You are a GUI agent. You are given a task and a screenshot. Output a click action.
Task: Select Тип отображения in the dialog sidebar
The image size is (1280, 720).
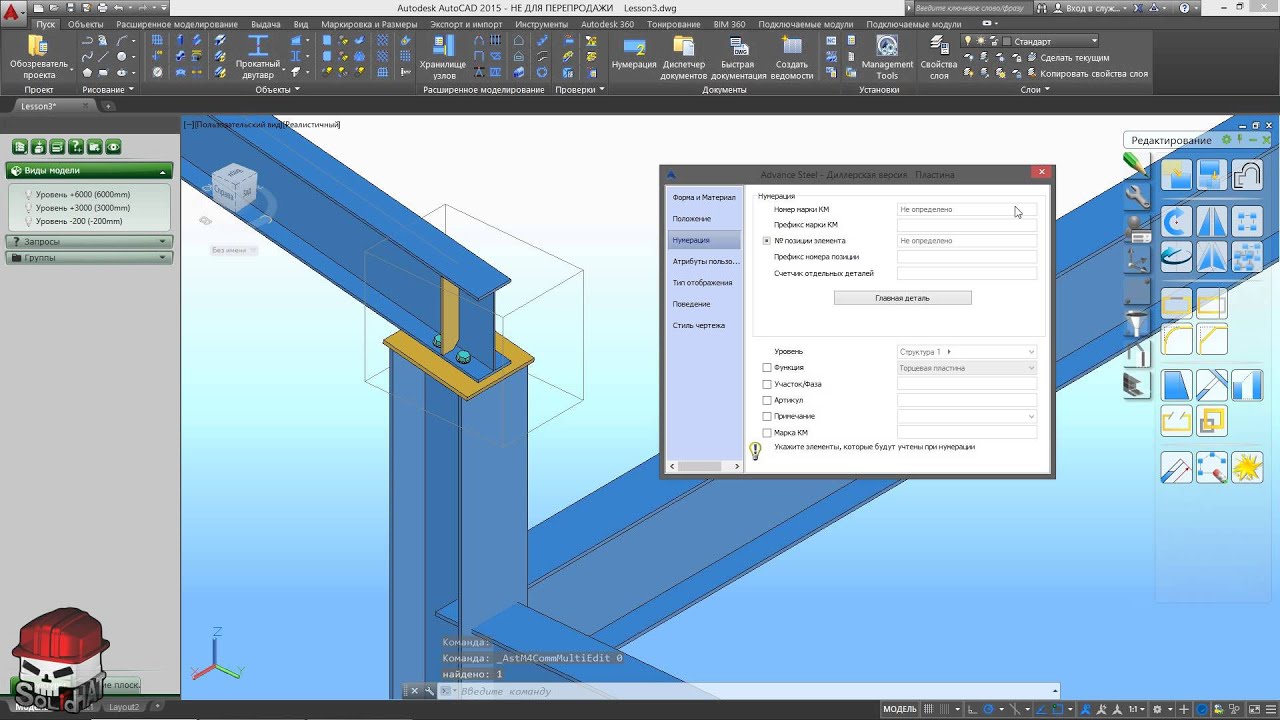tap(704, 283)
